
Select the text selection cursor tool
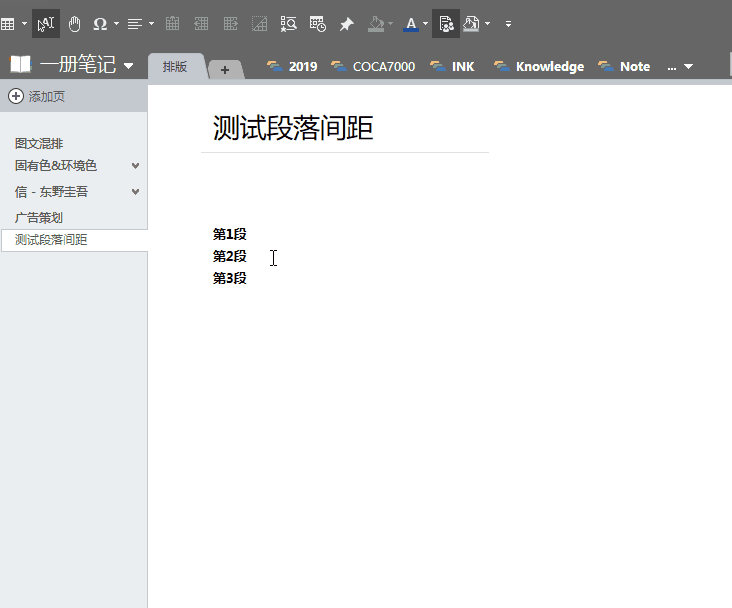click(46, 23)
